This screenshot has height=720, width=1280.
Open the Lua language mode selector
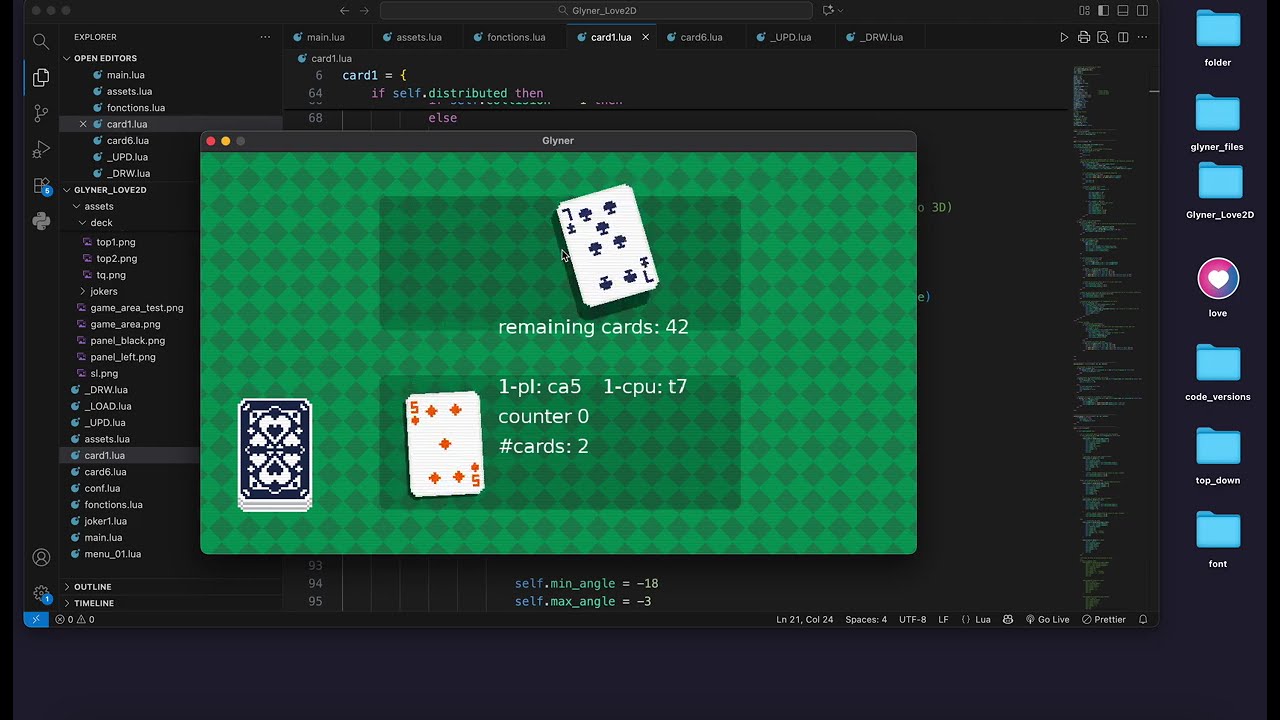click(x=983, y=619)
